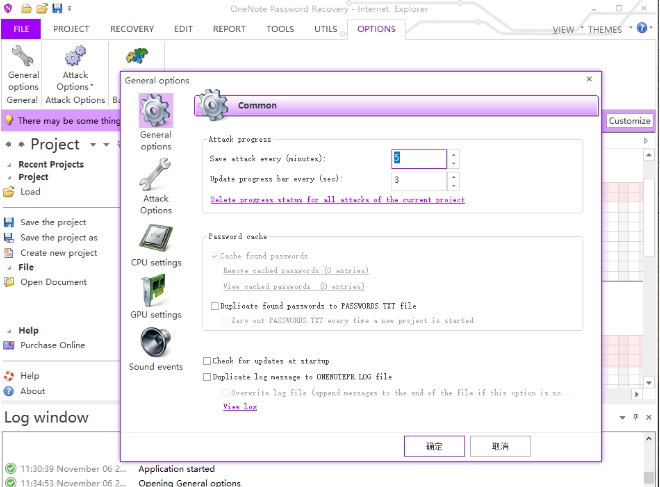Increase Save attack every minutes value
The width and height of the screenshot is (660, 487).
coord(453,154)
